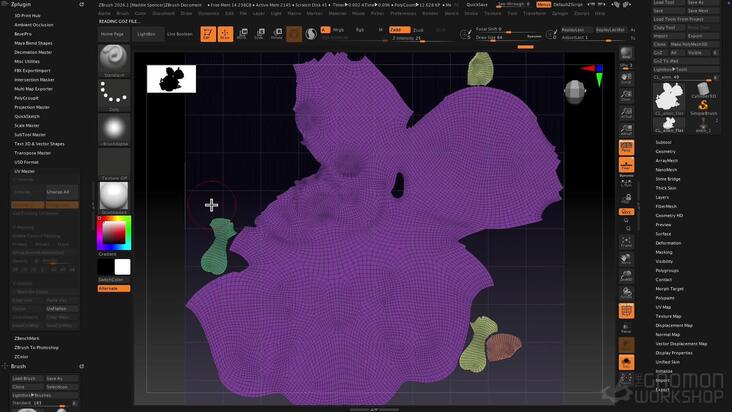
Task: Expand the Displacement Map section
Action: (674, 326)
